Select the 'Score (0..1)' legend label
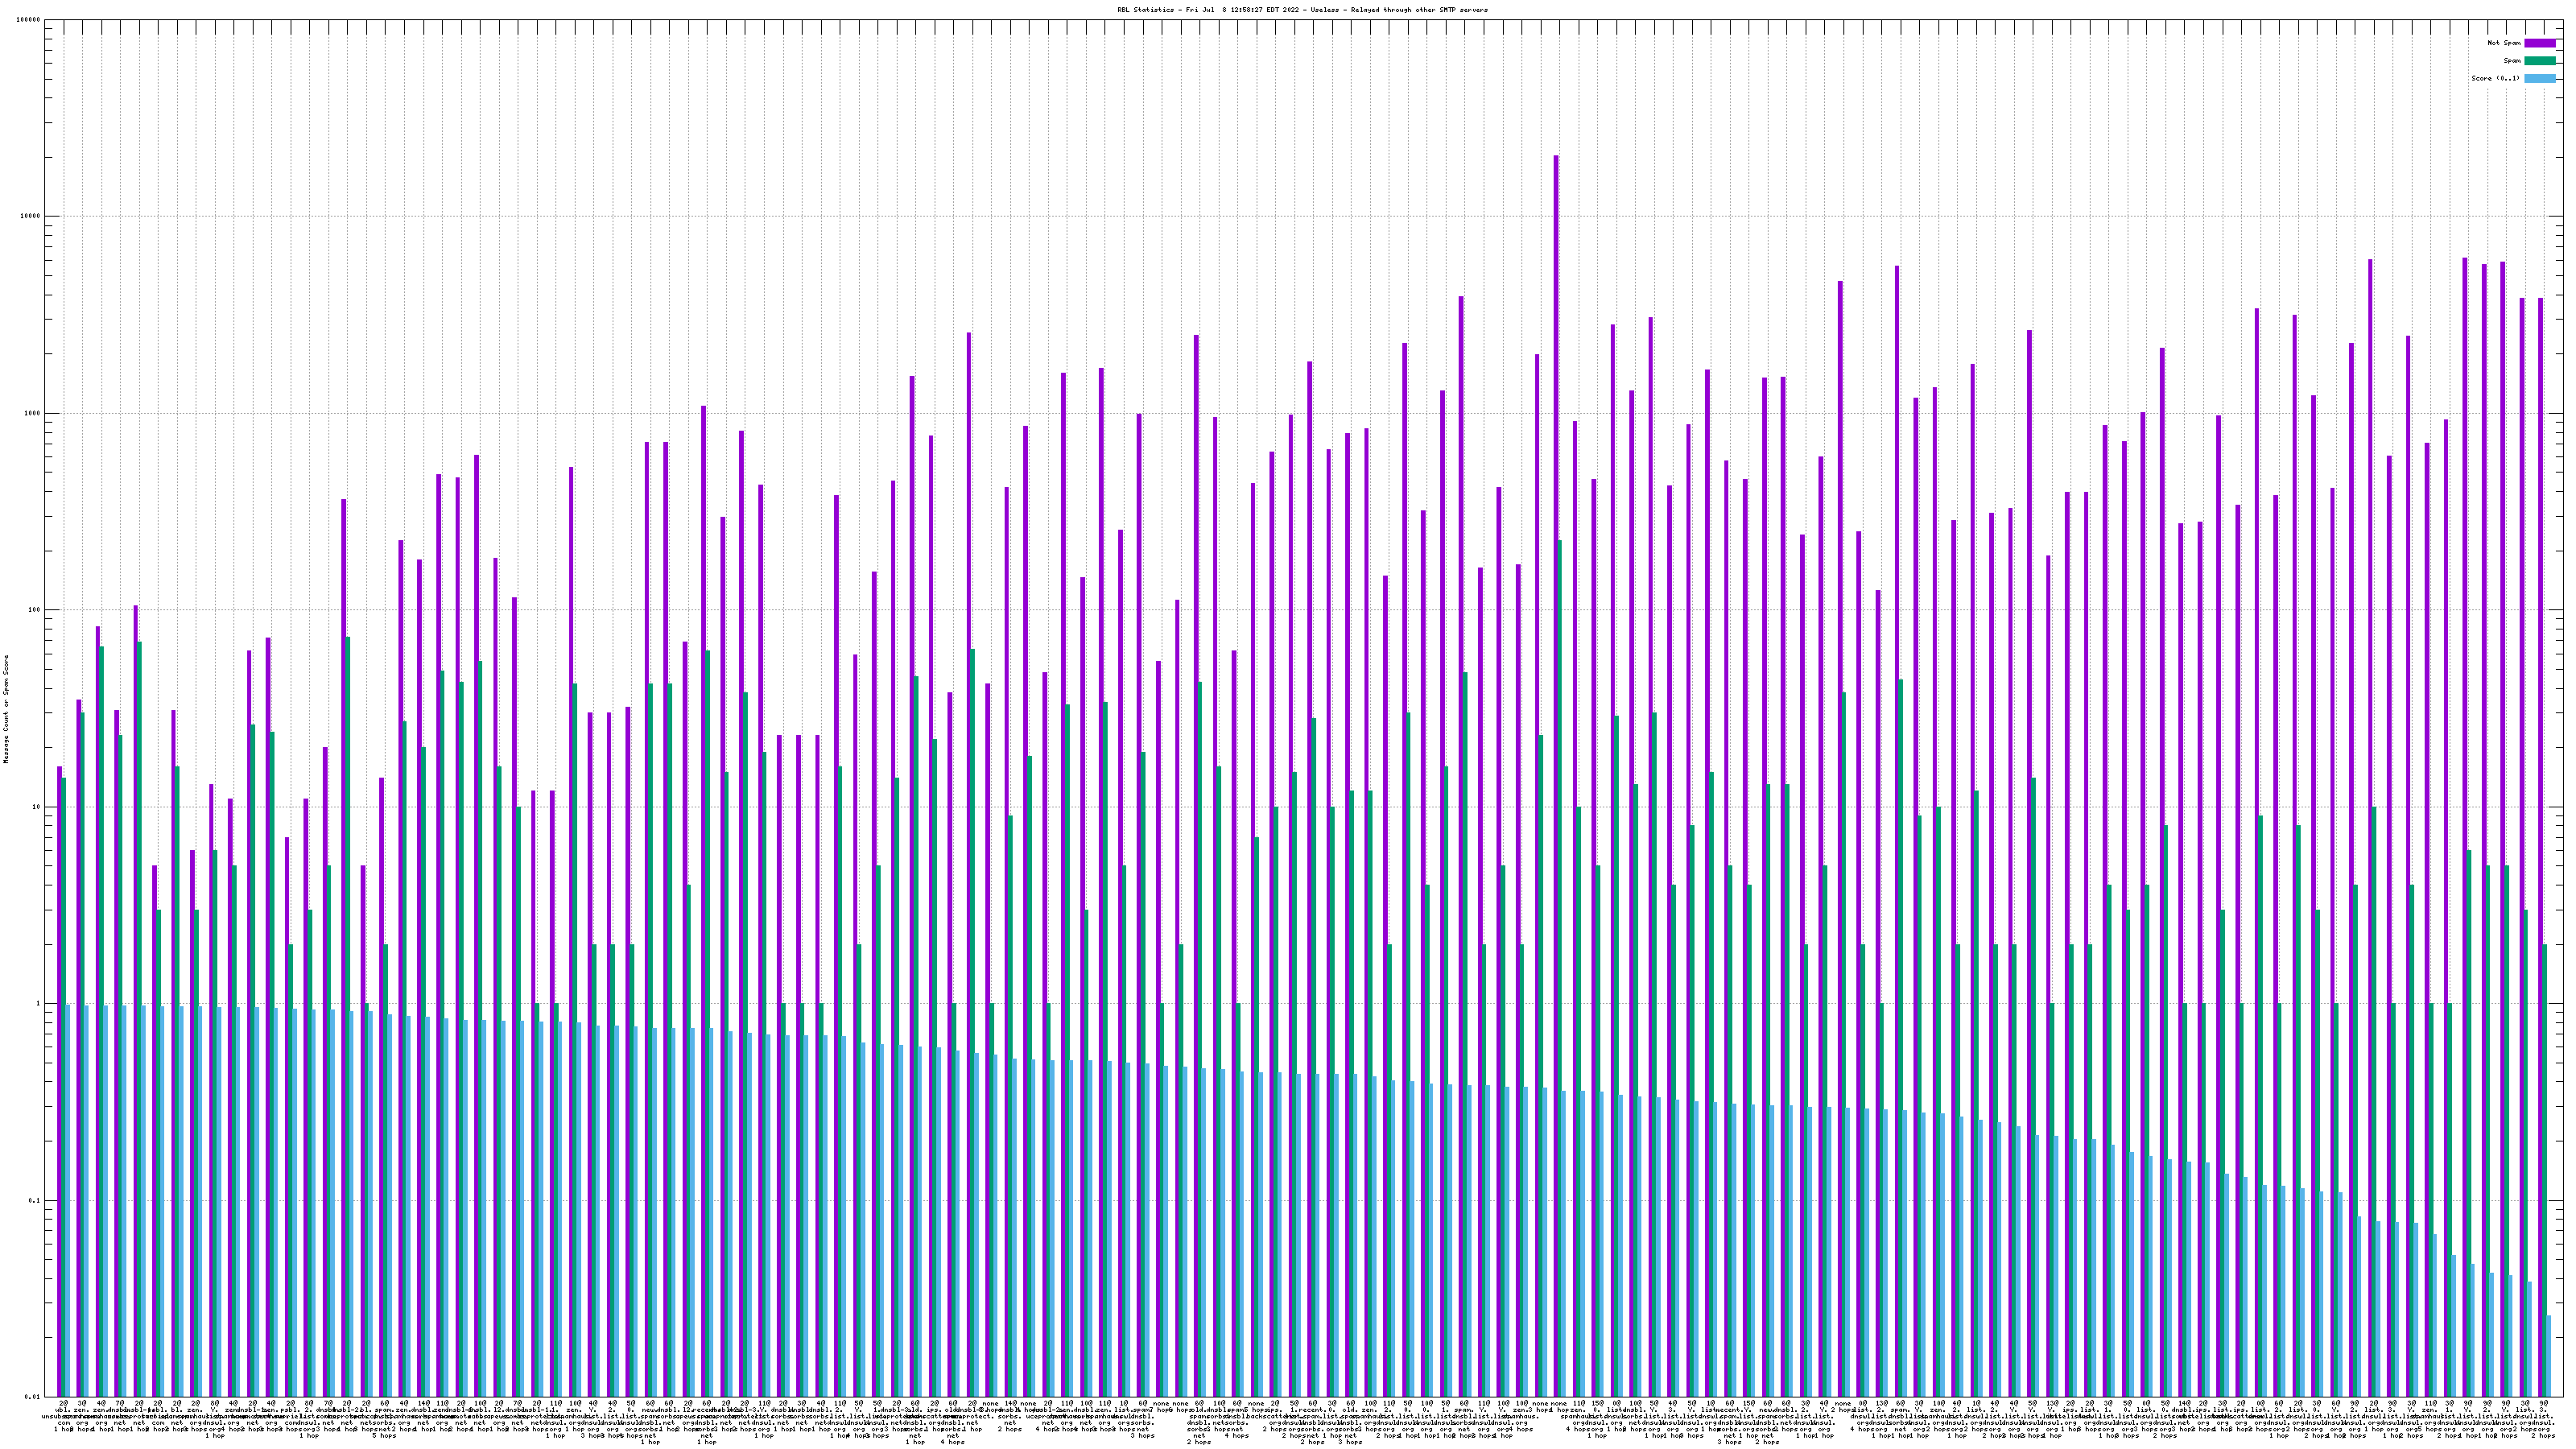 tap(2495, 78)
